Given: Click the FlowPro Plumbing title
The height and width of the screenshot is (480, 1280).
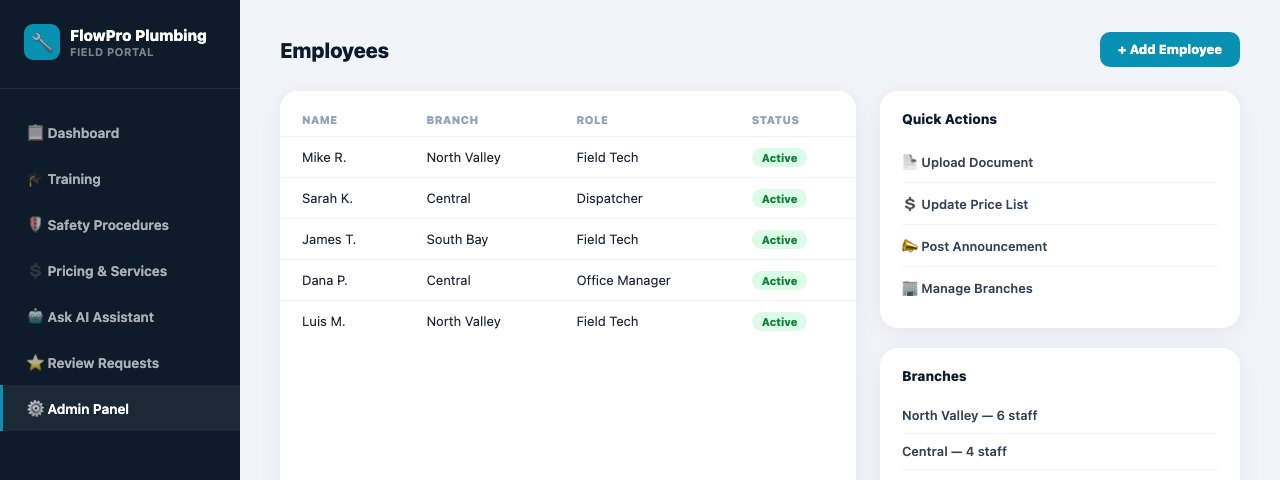Looking at the screenshot, I should tap(138, 36).
